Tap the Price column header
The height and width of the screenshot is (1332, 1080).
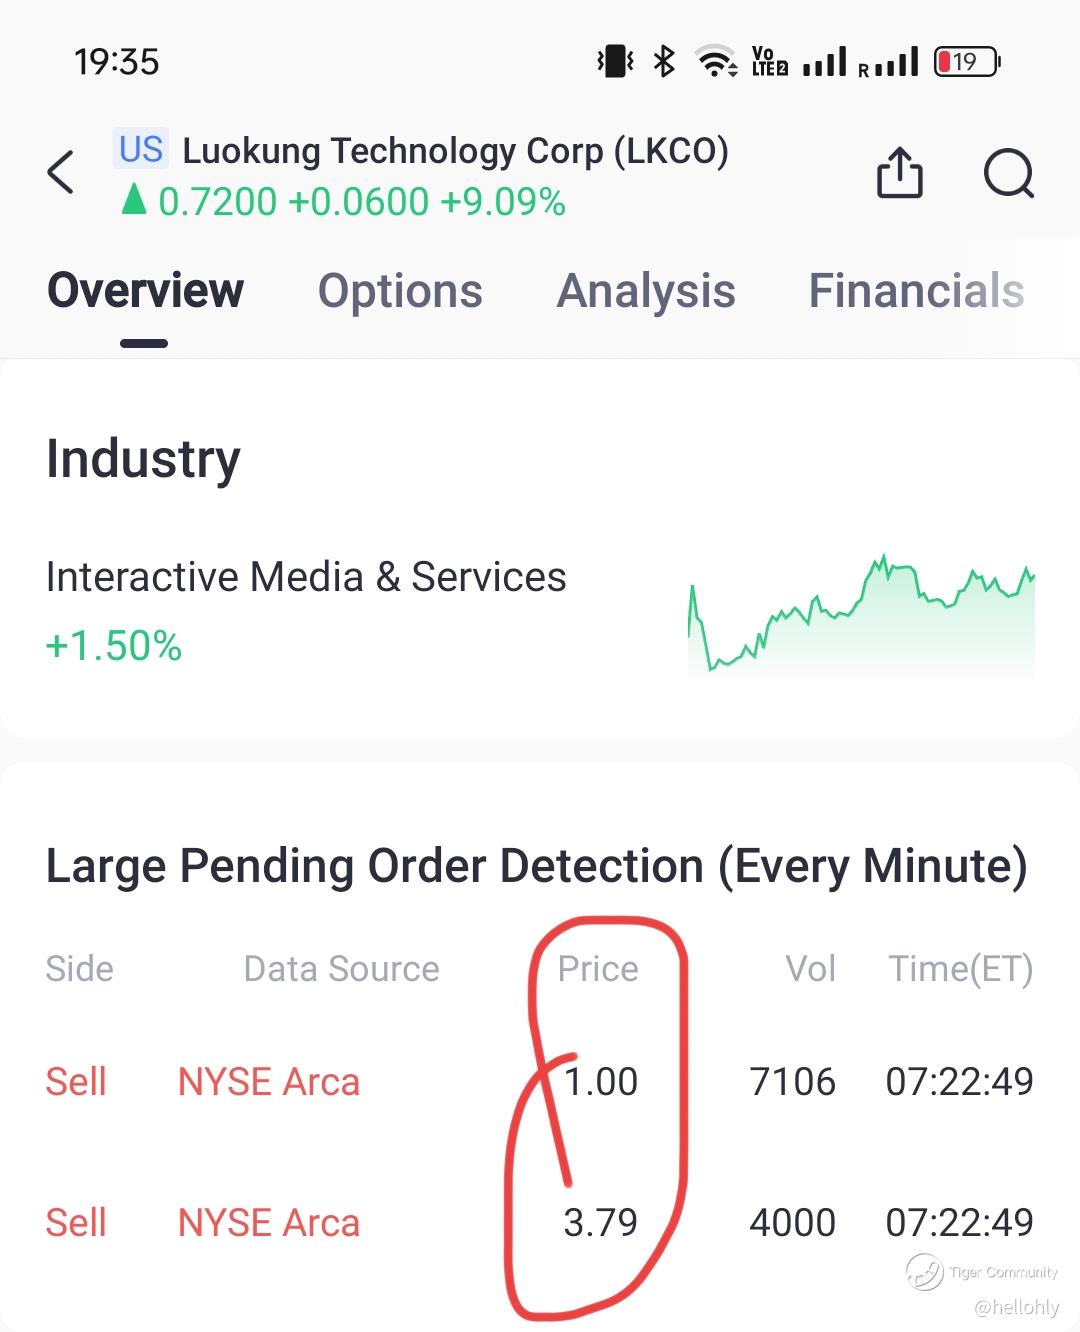(598, 968)
